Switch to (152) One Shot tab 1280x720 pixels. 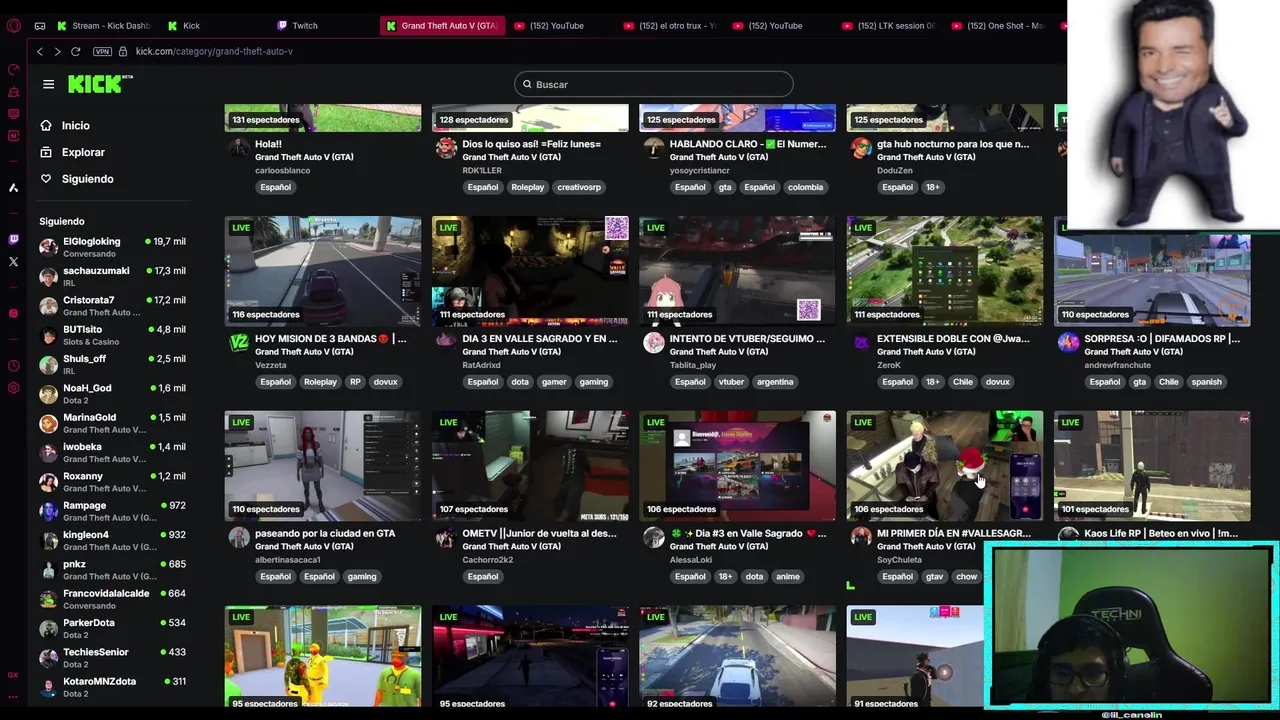[x=998, y=26]
